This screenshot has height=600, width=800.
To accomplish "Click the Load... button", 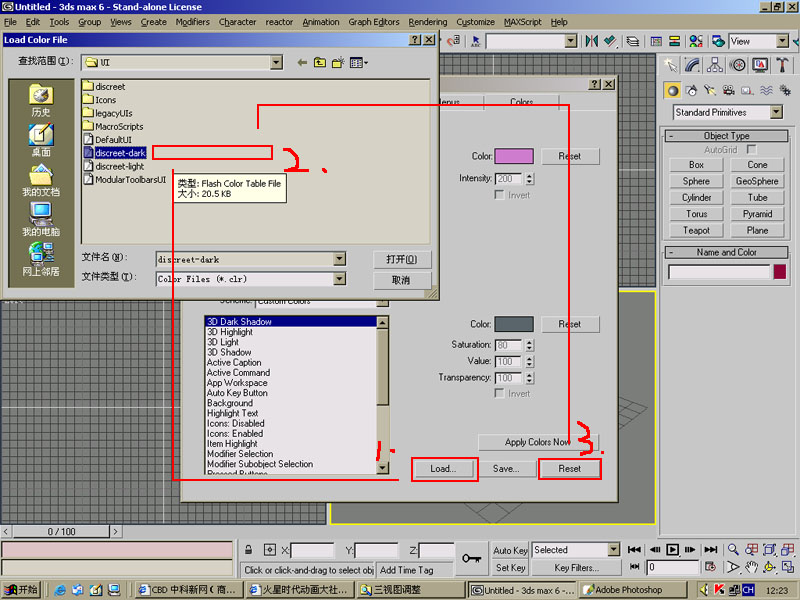I will (x=443, y=468).
